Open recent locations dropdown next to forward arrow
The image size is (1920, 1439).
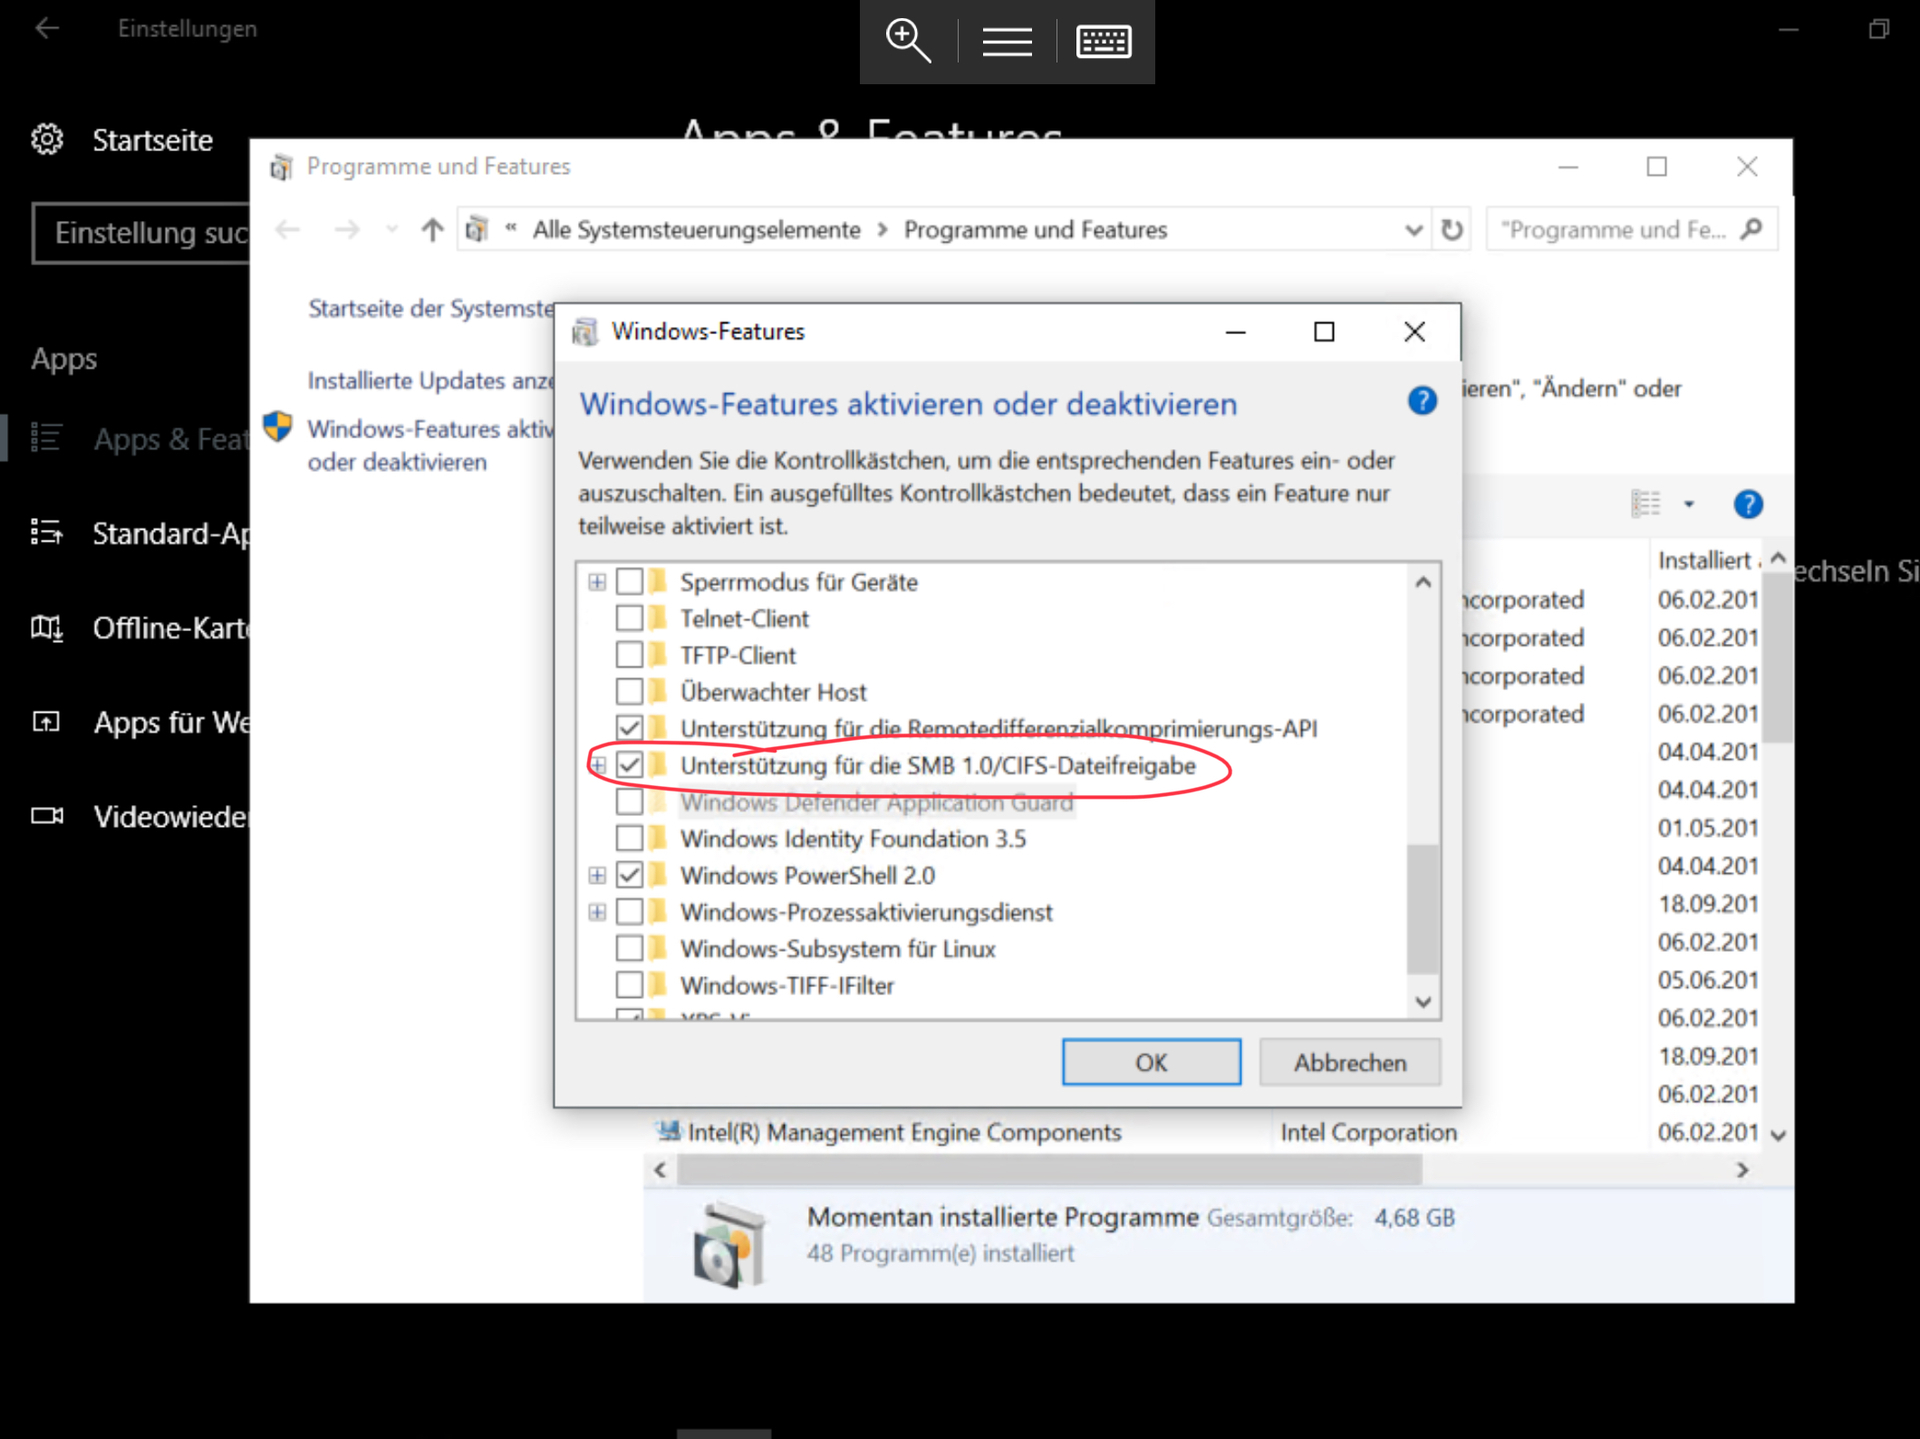392,230
